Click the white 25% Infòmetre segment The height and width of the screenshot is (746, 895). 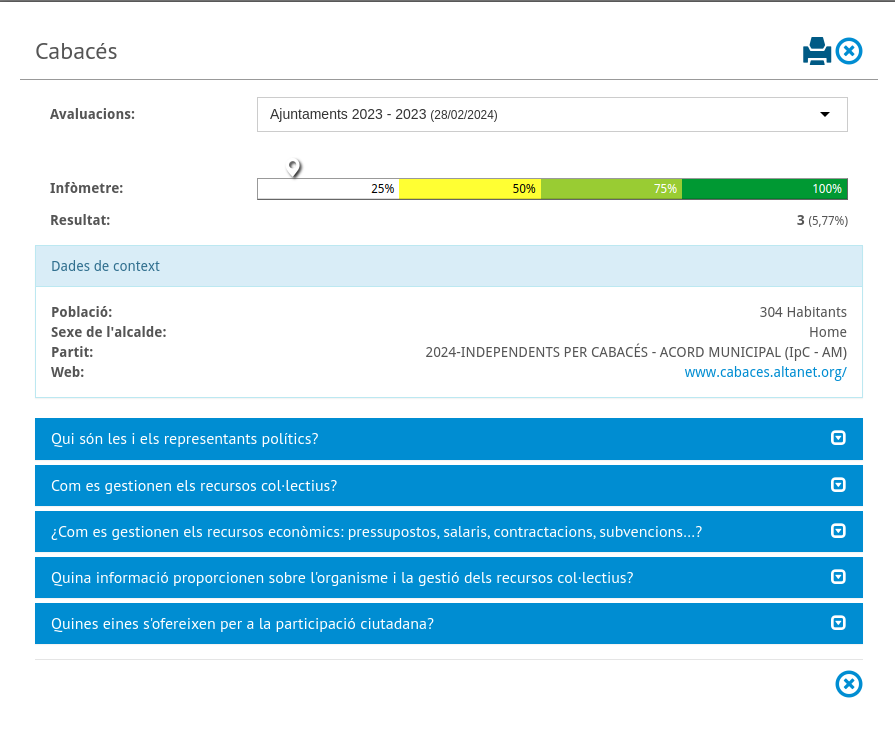328,189
